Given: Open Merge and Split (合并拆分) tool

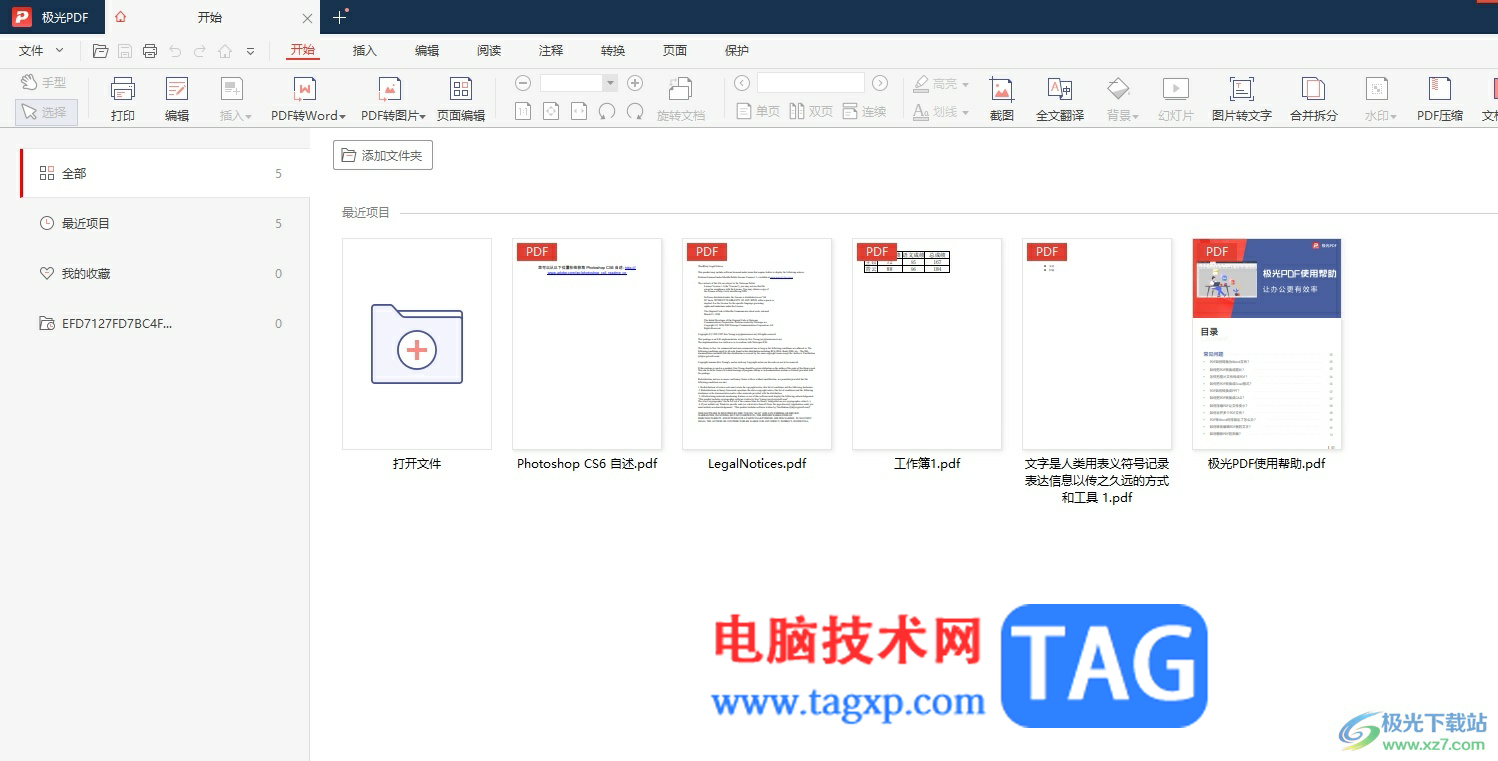Looking at the screenshot, I should (1313, 100).
